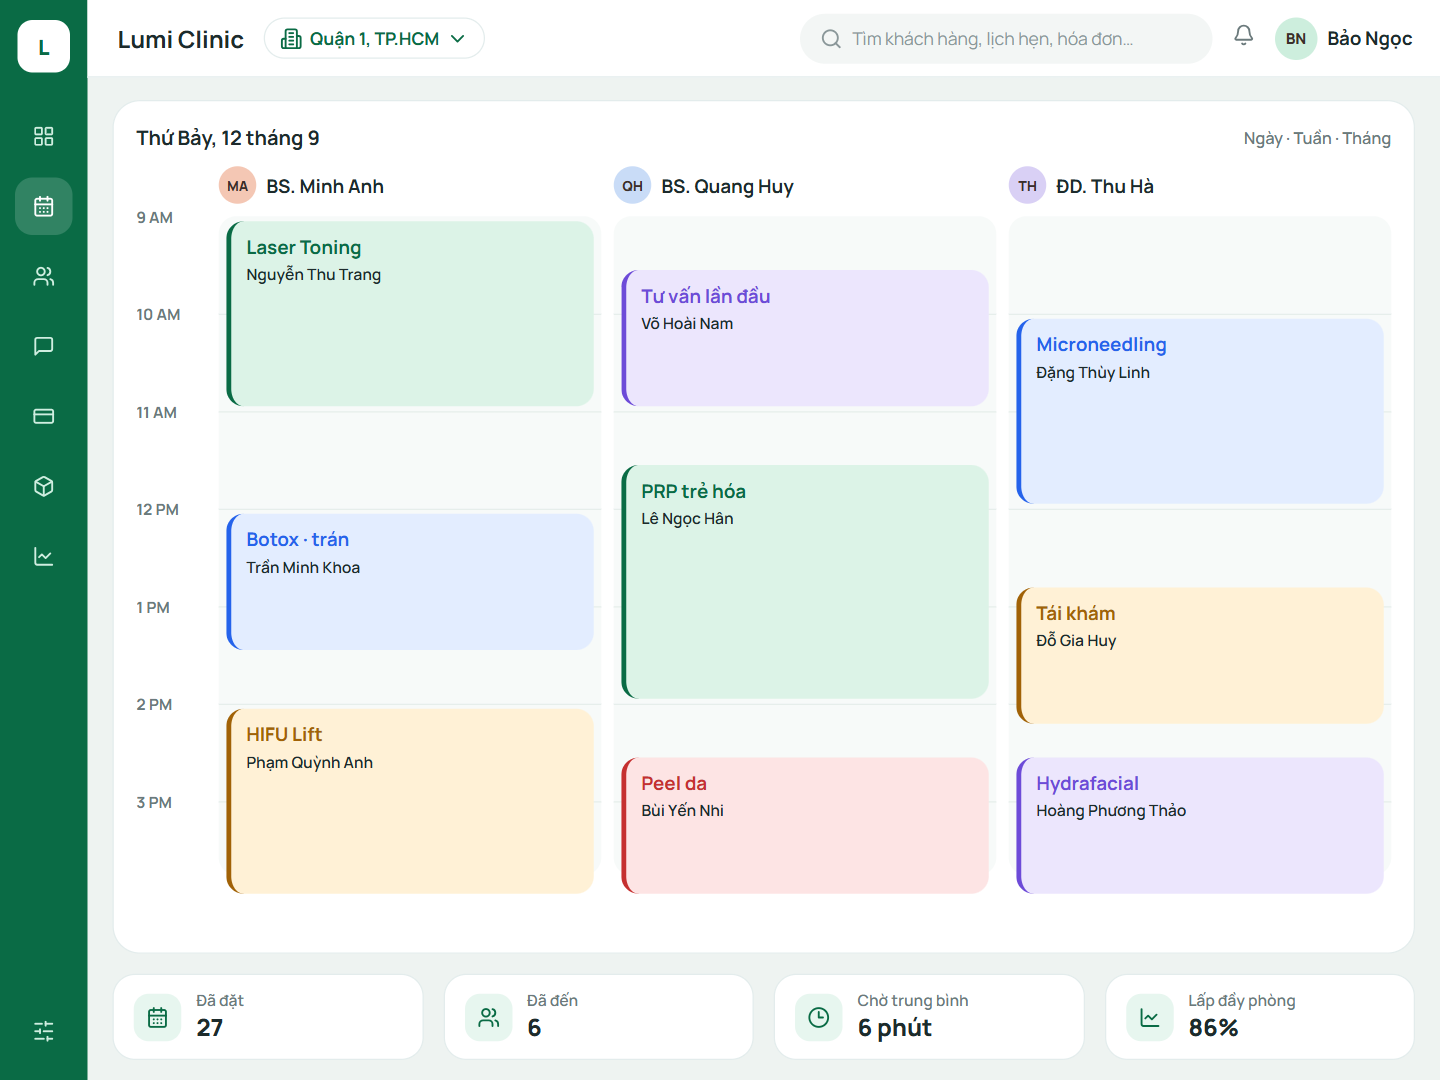Switch calendar to Tuần view
This screenshot has width=1440, height=1080.
coord(1312,138)
